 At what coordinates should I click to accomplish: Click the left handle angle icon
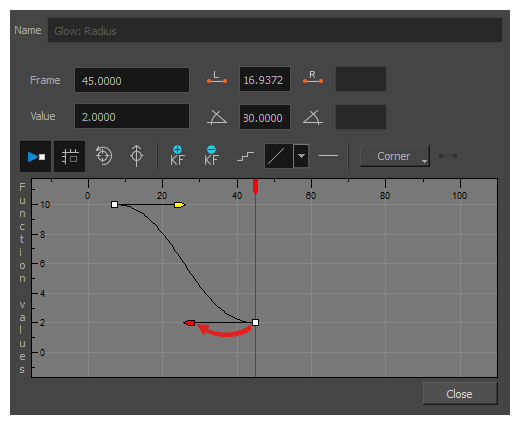point(217,117)
